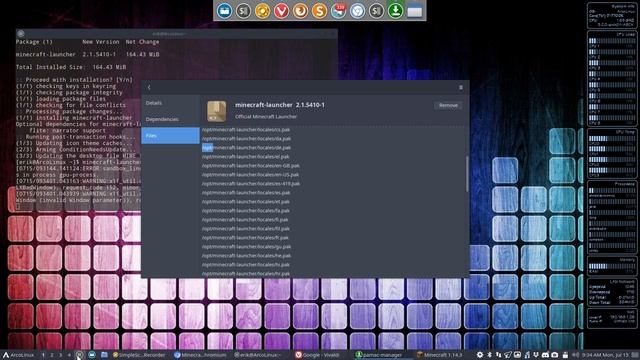This screenshot has width=640, height=360.
Task: Open the blue file manager dock icon
Action: coord(224,11)
